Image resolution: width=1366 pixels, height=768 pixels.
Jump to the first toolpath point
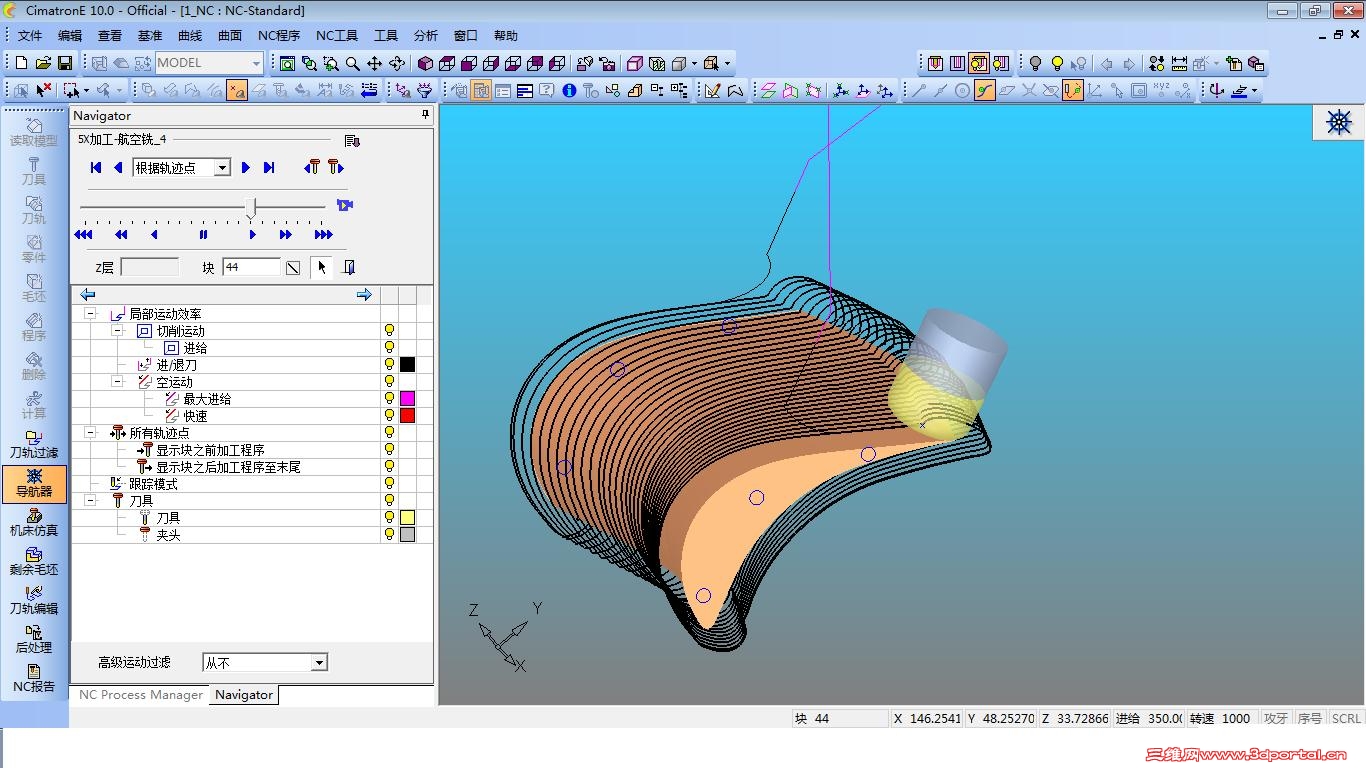coord(96,168)
